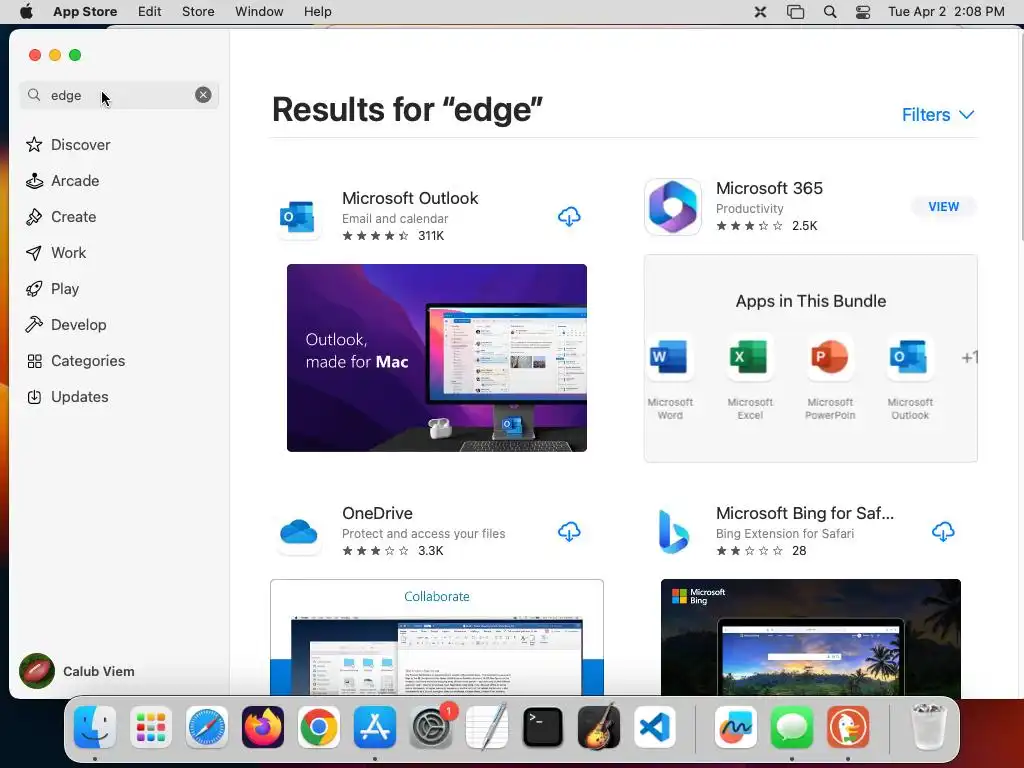
Task: Open Freeform from the Dock
Action: coord(736,727)
